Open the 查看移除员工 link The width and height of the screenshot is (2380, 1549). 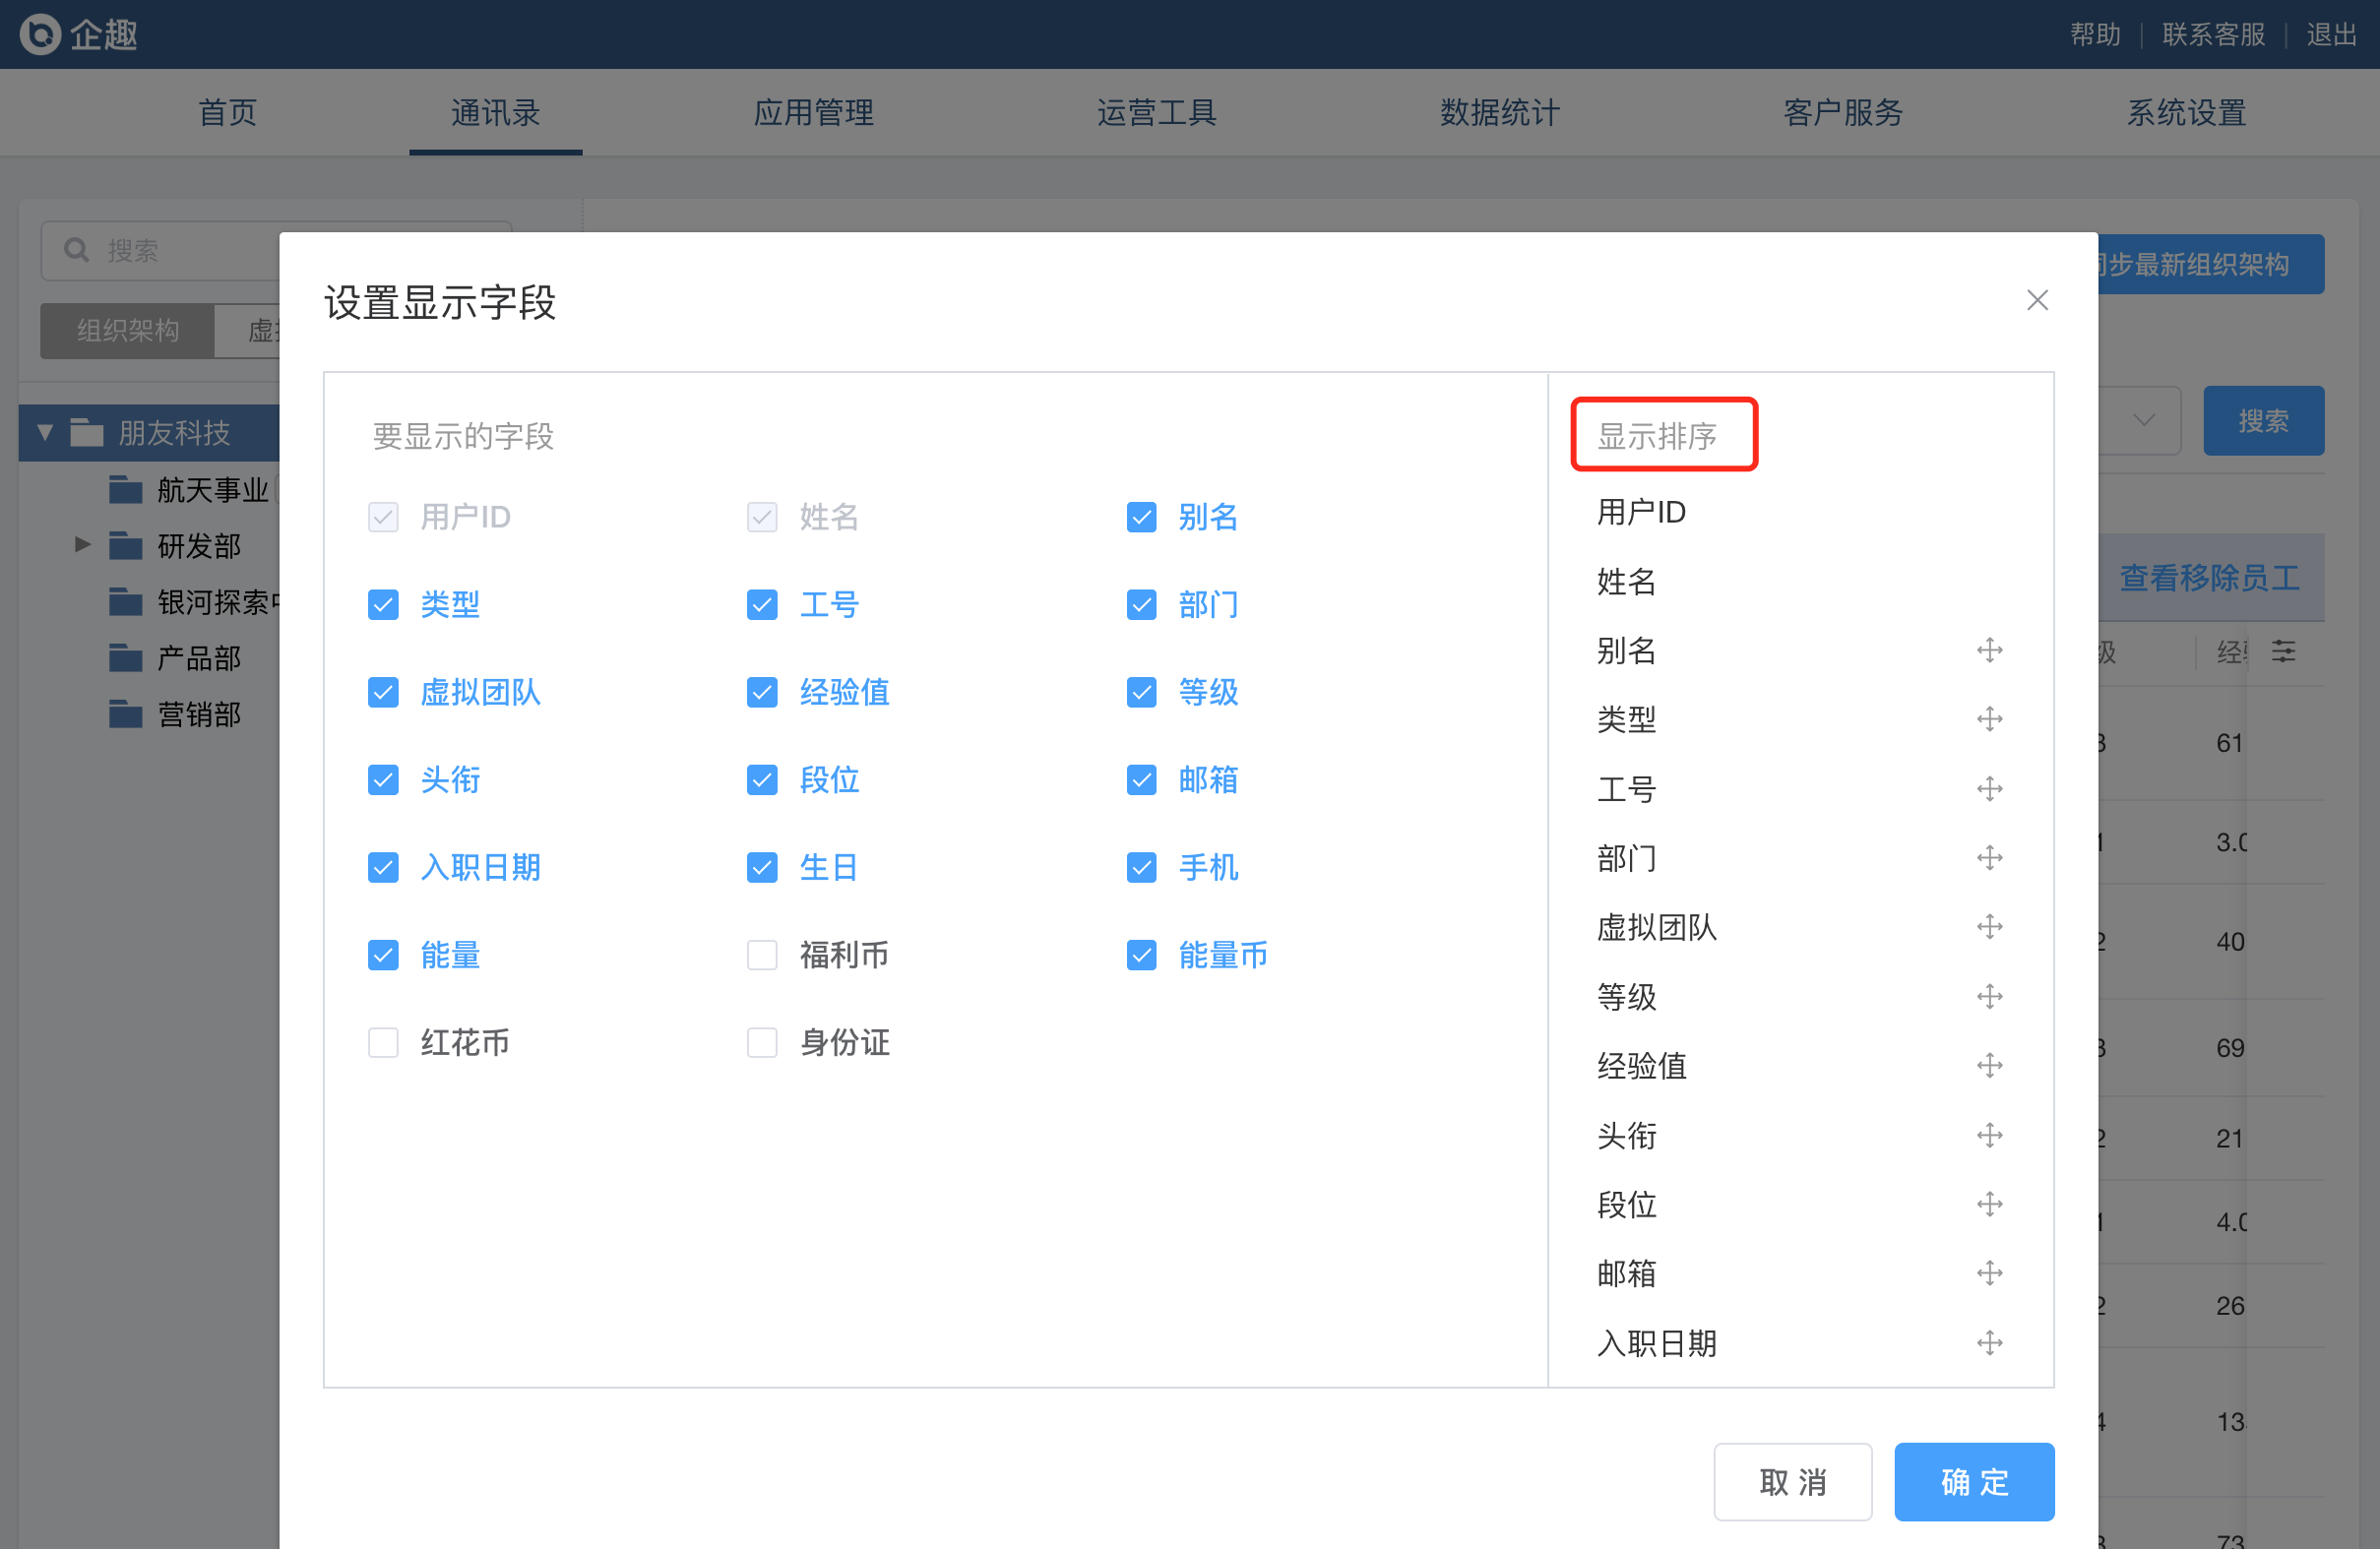coord(2208,577)
